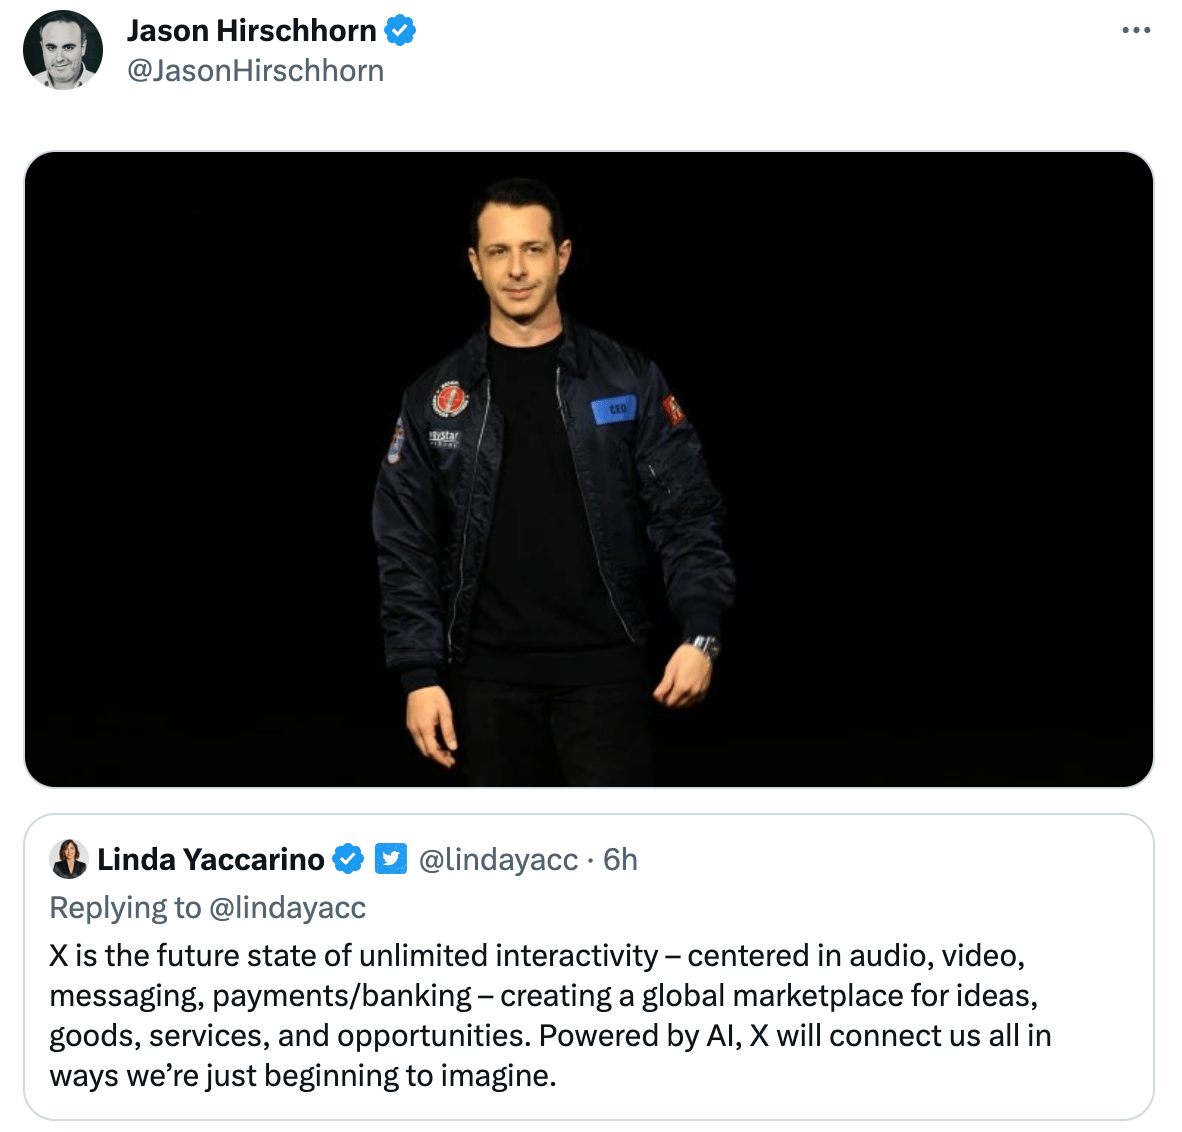Open the Linda Yaccarino display name
Viewport: 1182px width, 1132px height.
(210, 859)
